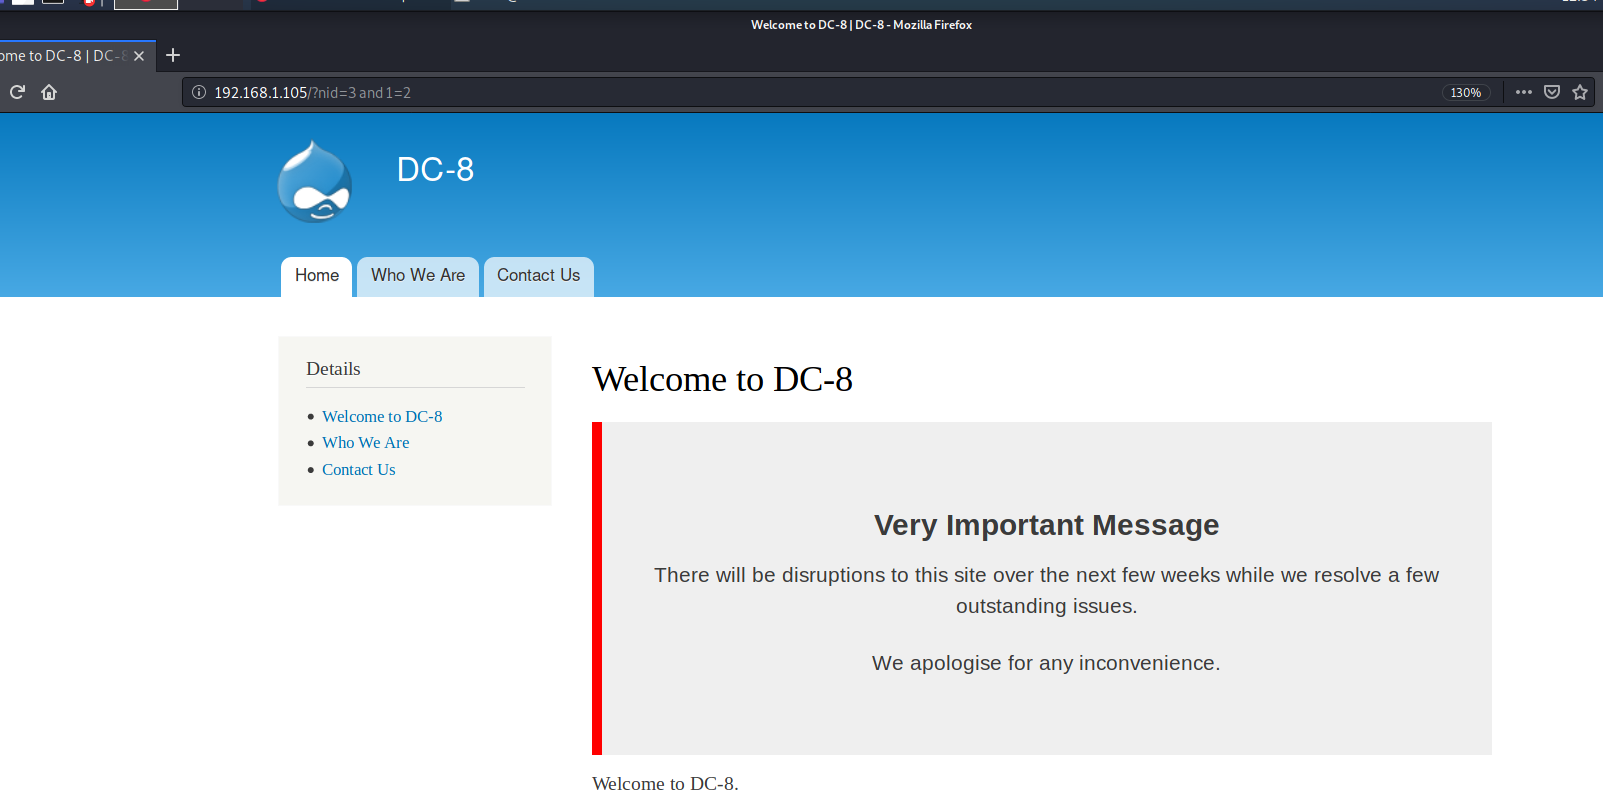
Task: Open site information icon in address bar
Action: (199, 92)
